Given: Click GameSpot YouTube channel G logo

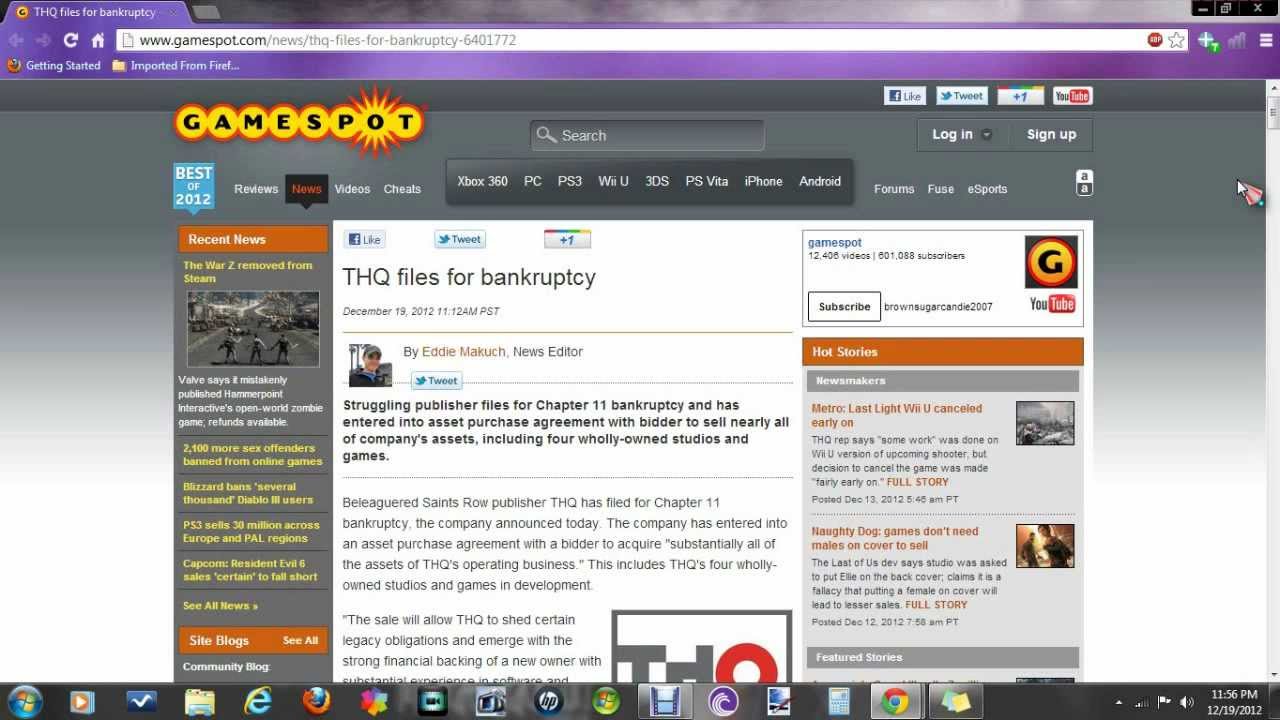Looking at the screenshot, I should [x=1051, y=262].
